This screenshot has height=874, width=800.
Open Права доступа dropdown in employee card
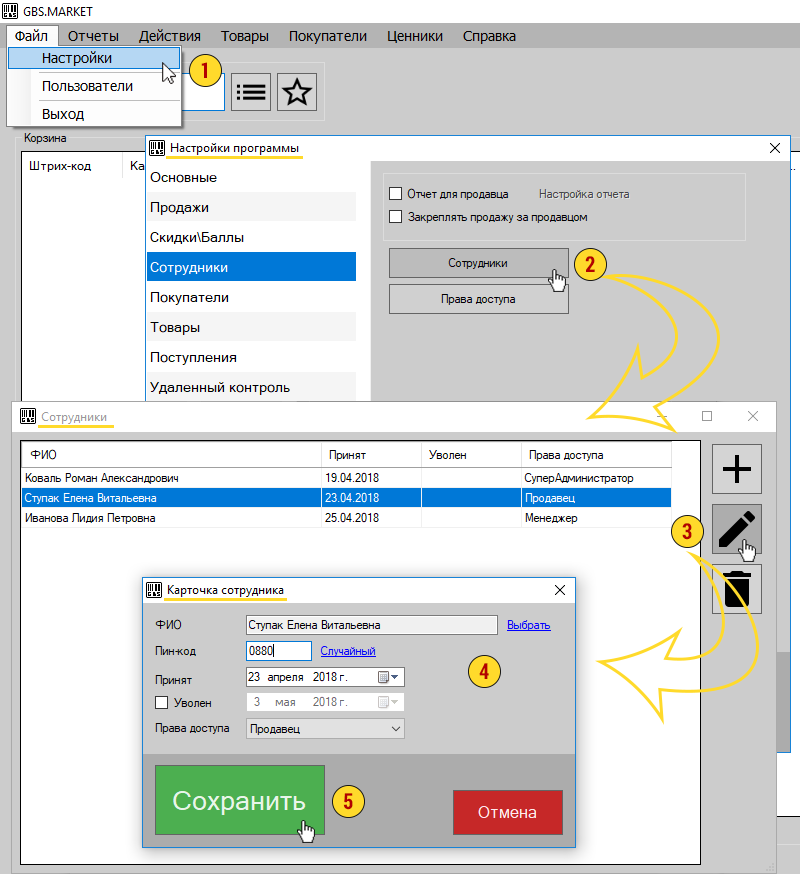[x=325, y=729]
